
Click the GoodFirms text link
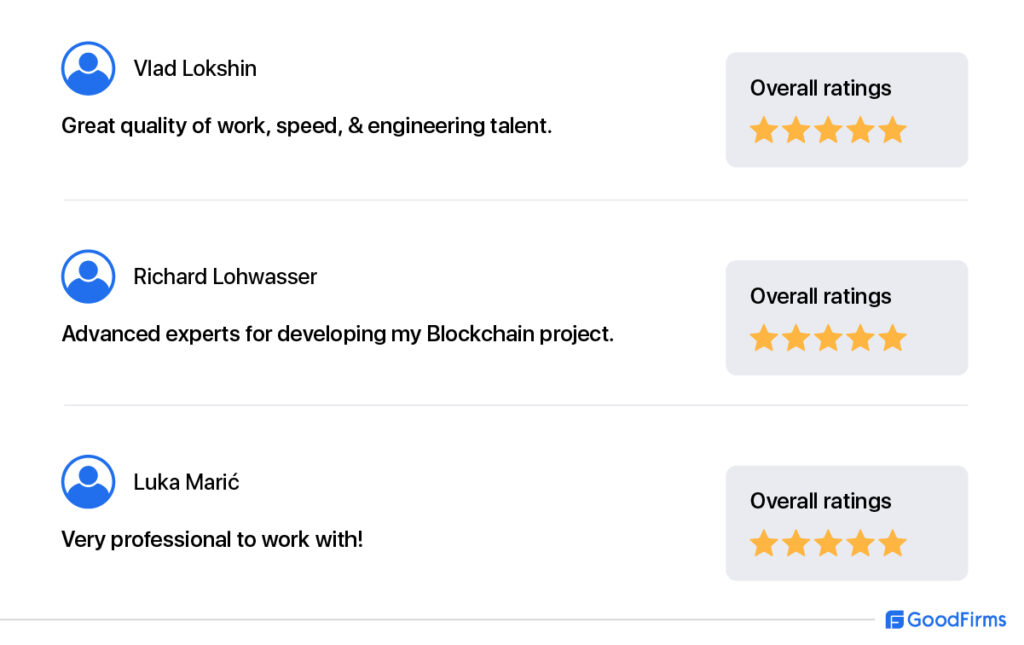tap(956, 620)
